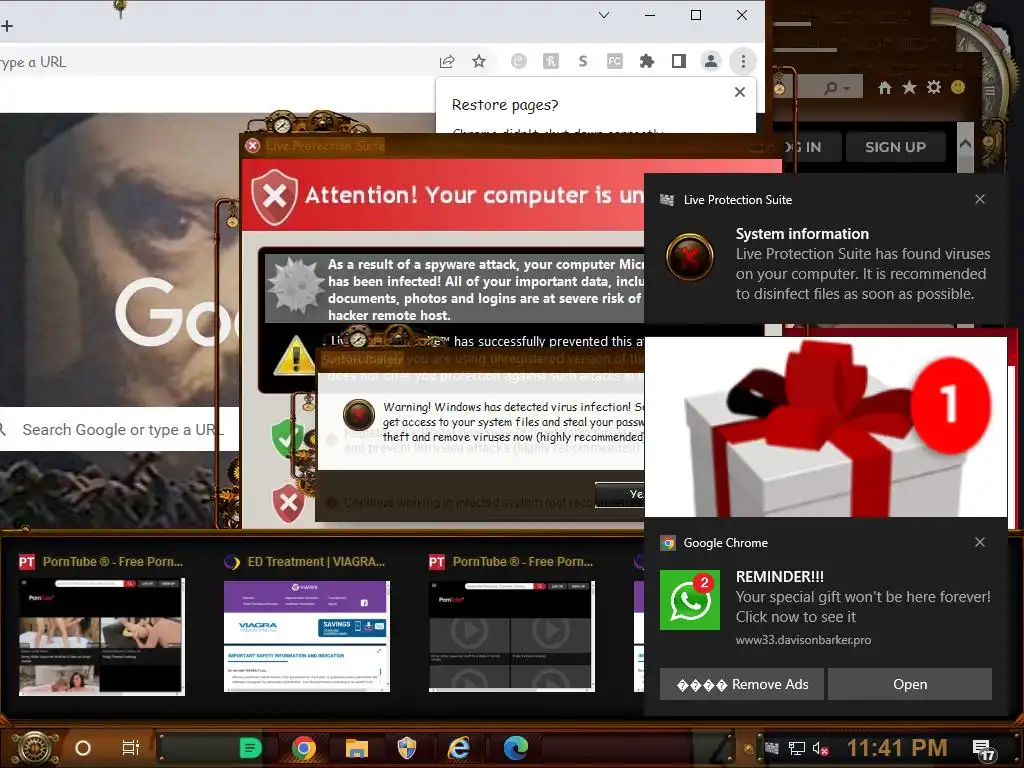Close the Live Protection Suite notification
1024x768 pixels.
coord(980,199)
